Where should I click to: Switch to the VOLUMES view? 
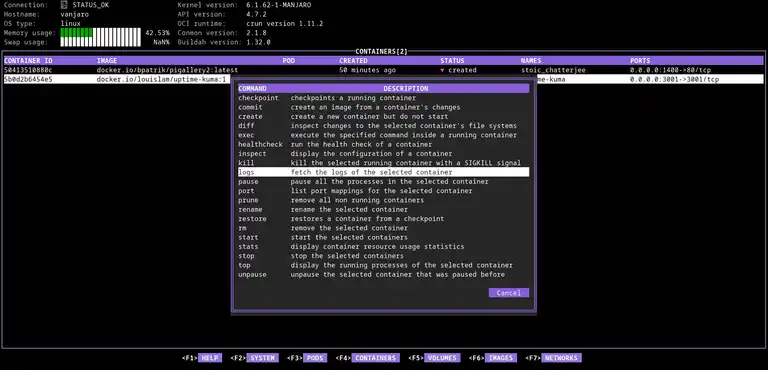pos(442,358)
